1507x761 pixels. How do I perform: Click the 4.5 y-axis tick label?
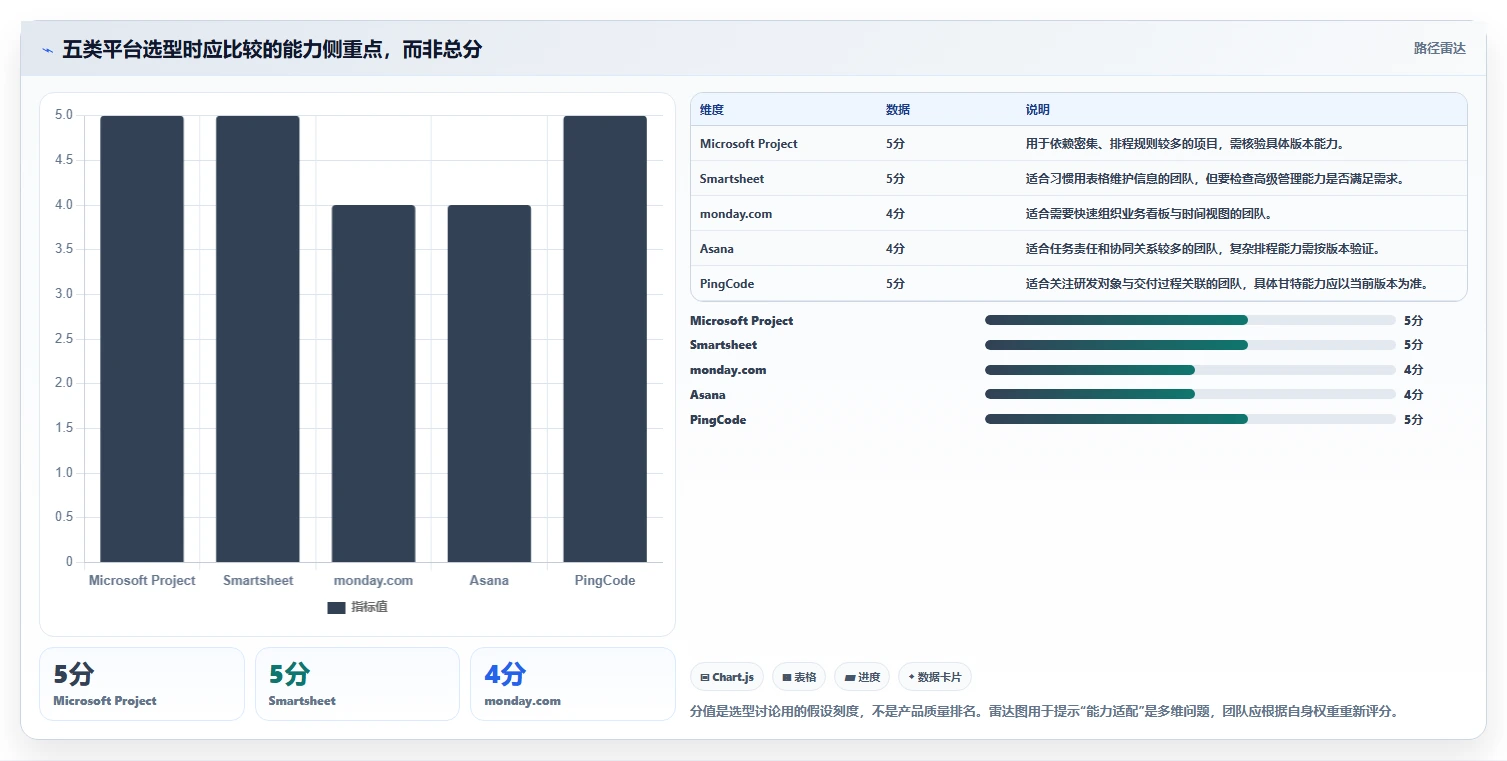pyautogui.click(x=64, y=160)
